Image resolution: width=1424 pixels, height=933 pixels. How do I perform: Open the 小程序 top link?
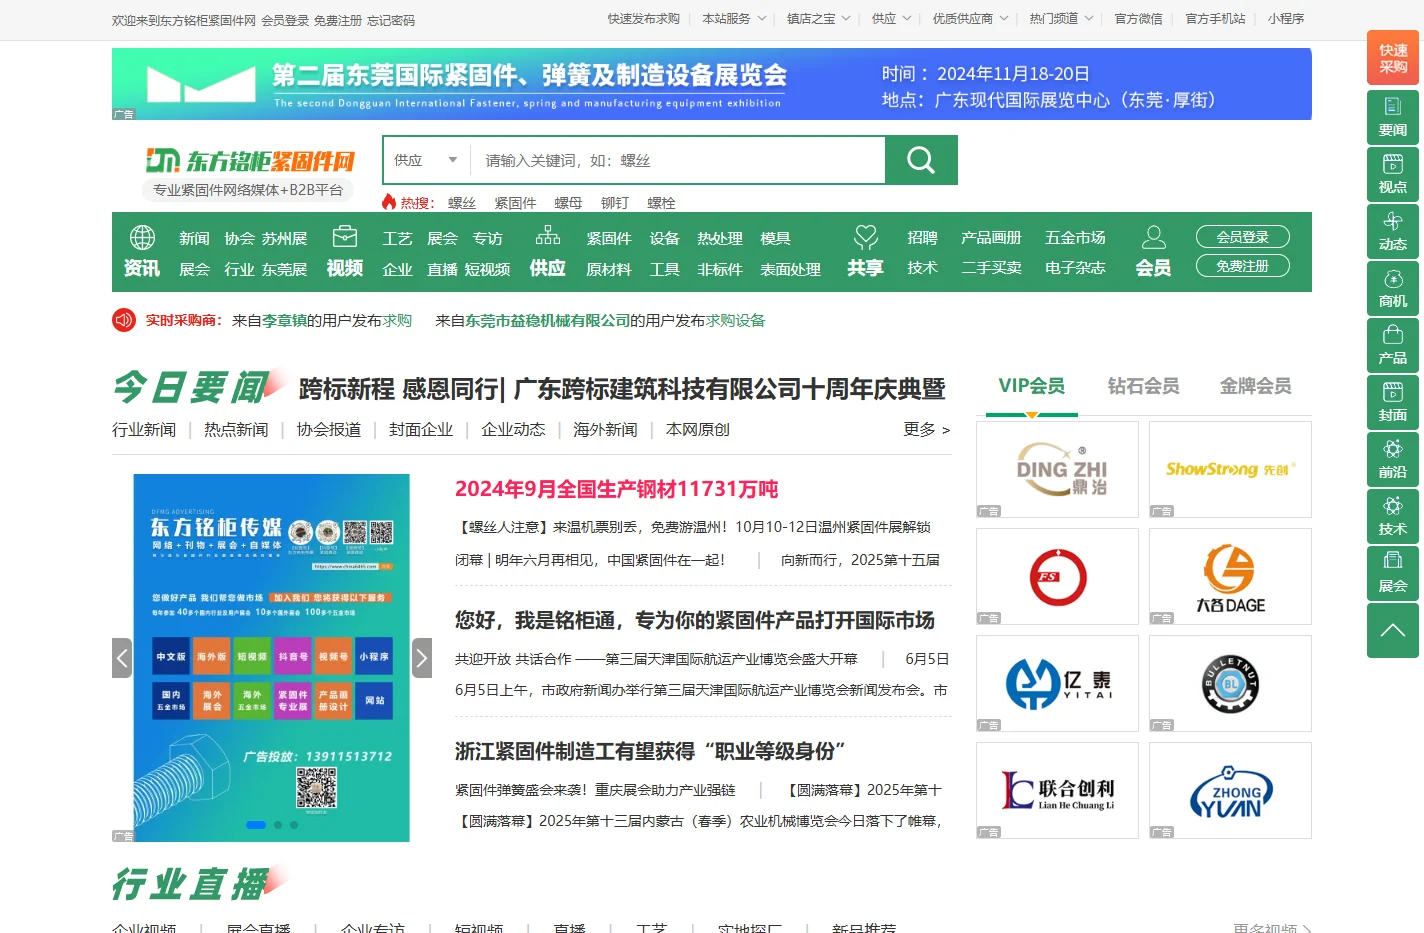pos(1286,19)
